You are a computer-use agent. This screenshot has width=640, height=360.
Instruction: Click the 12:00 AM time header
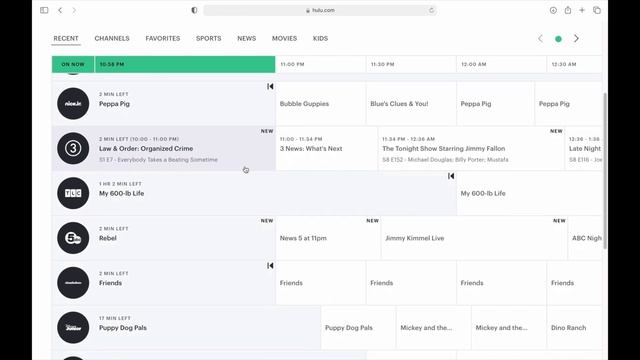click(x=501, y=64)
